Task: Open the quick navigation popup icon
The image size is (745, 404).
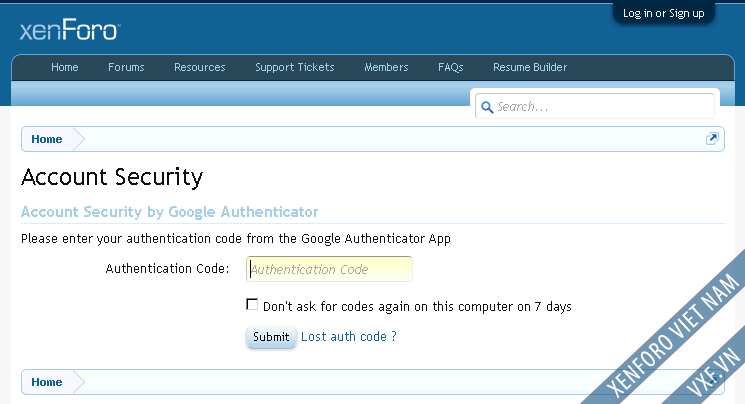Action: click(x=712, y=139)
